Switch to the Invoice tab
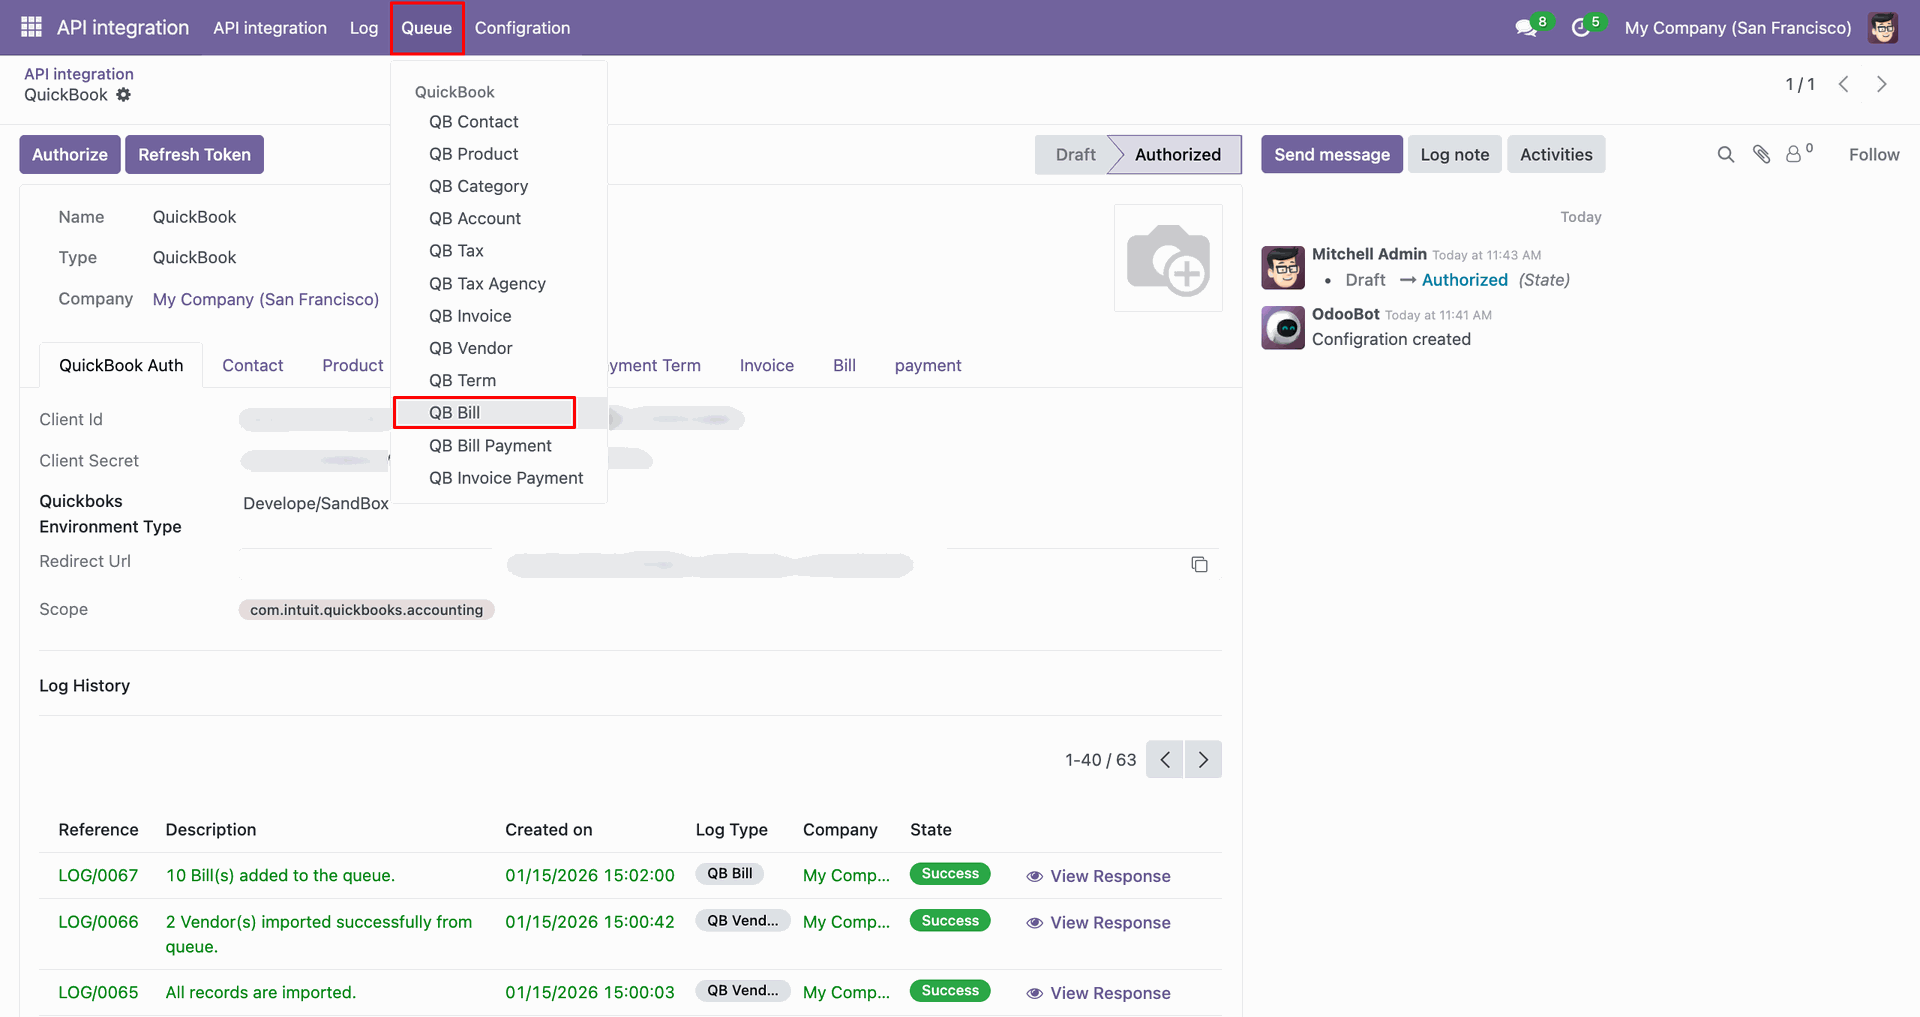Viewport: 1920px width, 1017px height. click(767, 365)
